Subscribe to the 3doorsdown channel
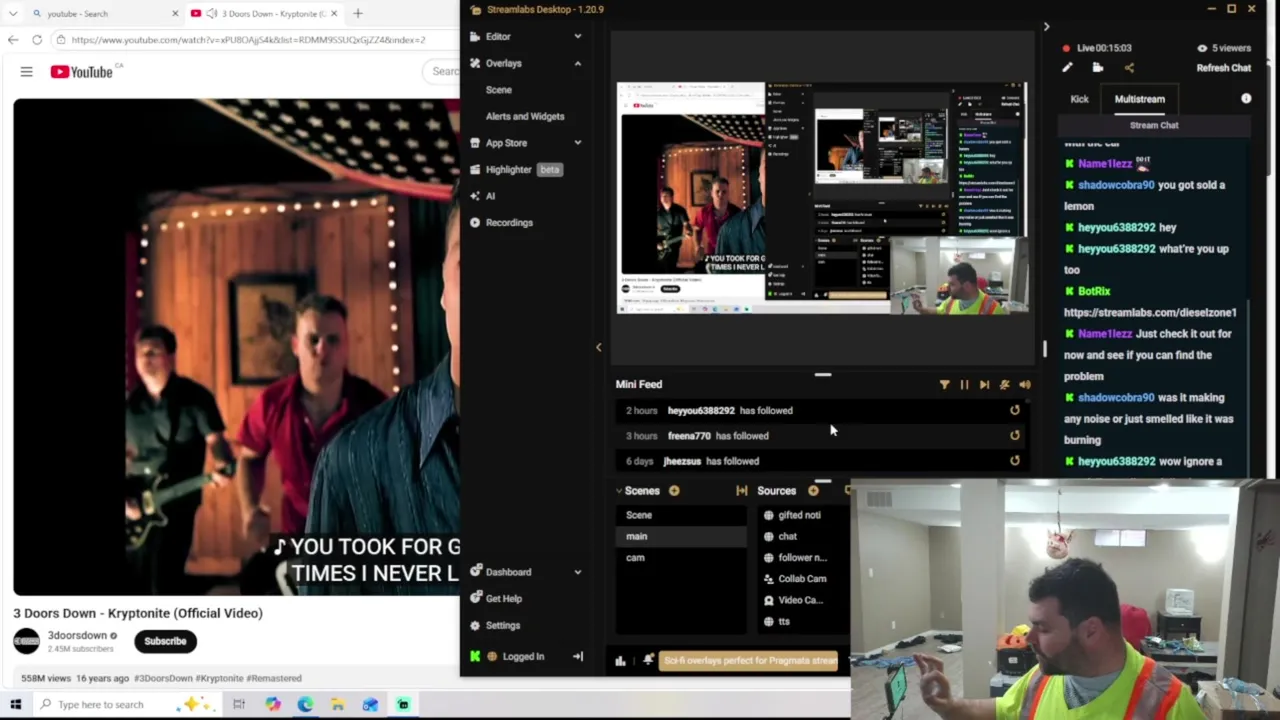Image resolution: width=1280 pixels, height=720 pixels. pyautogui.click(x=165, y=641)
